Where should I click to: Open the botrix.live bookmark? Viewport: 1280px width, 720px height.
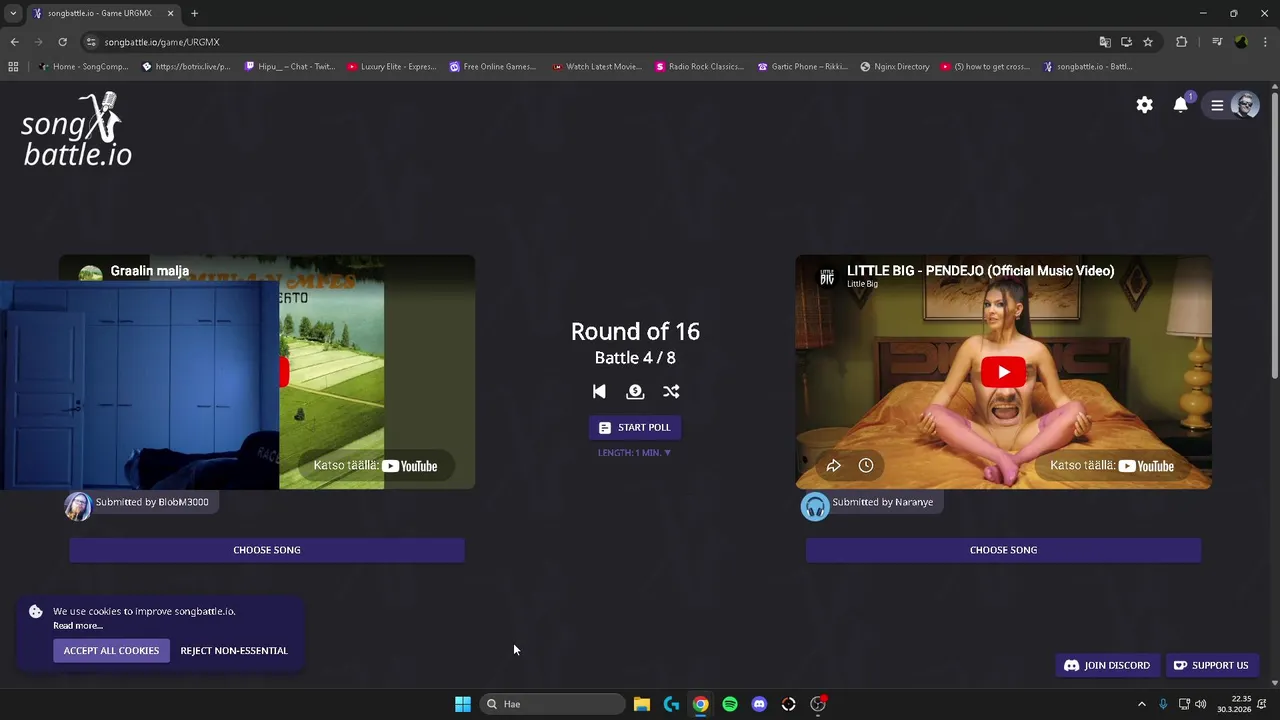pos(187,67)
